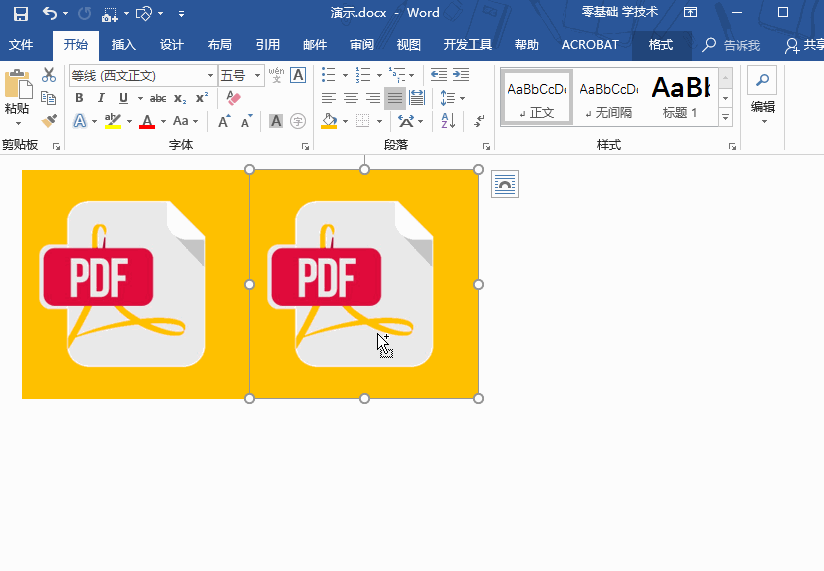Apply distributed alignment
The image size is (824, 571).
[417, 98]
